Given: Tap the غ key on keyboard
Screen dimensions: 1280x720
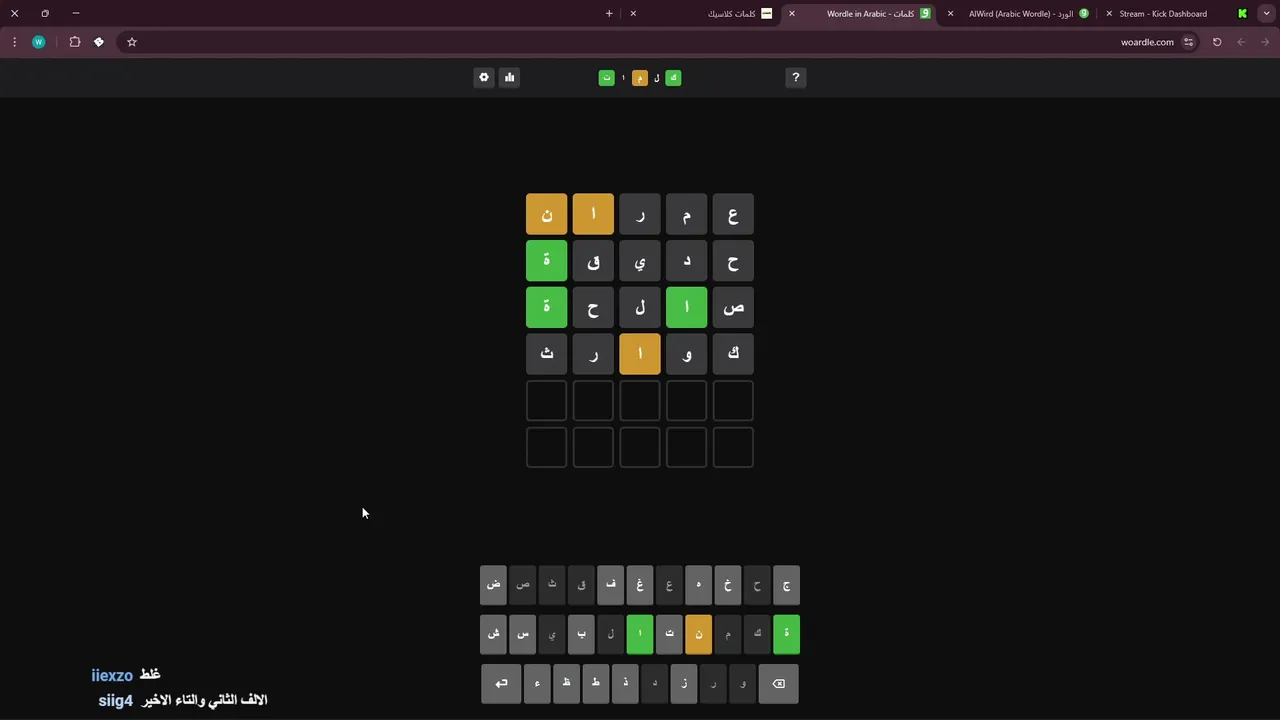Looking at the screenshot, I should tap(640, 585).
